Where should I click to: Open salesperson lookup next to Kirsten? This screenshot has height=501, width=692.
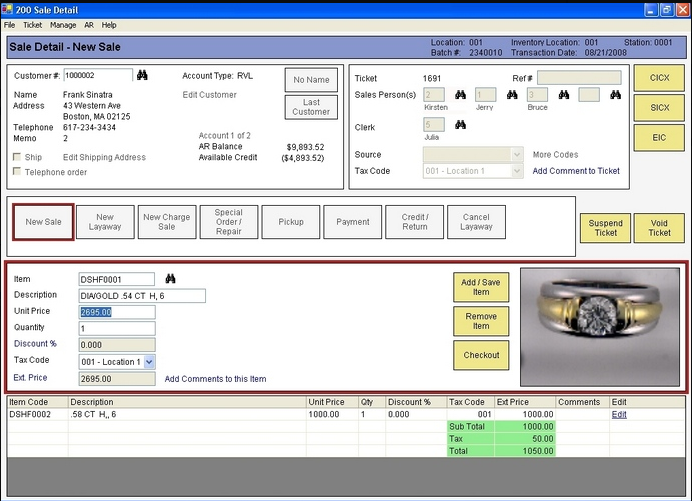[461, 95]
